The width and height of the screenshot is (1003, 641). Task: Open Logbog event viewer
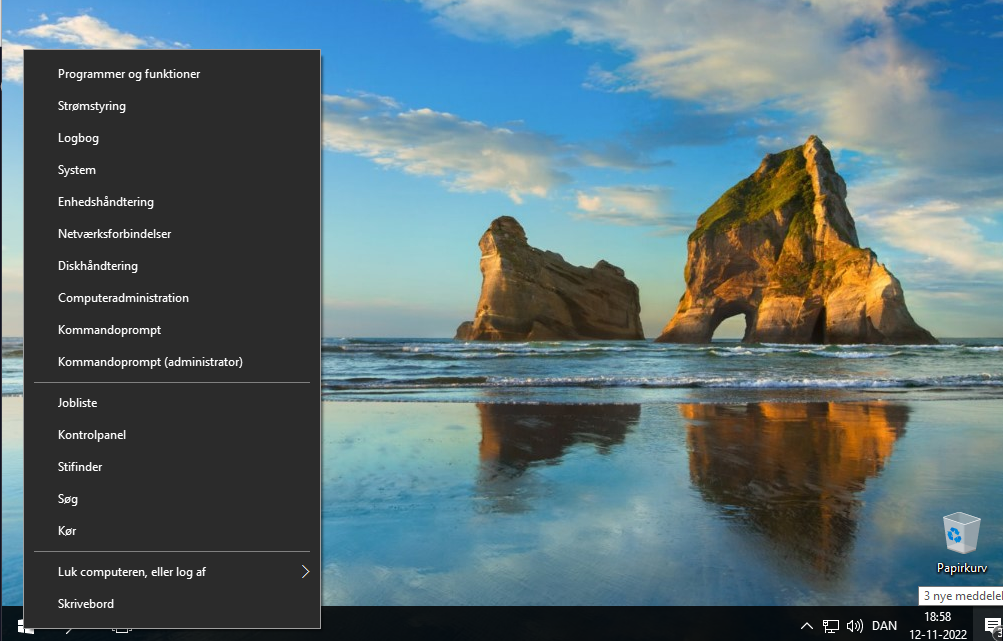78,138
